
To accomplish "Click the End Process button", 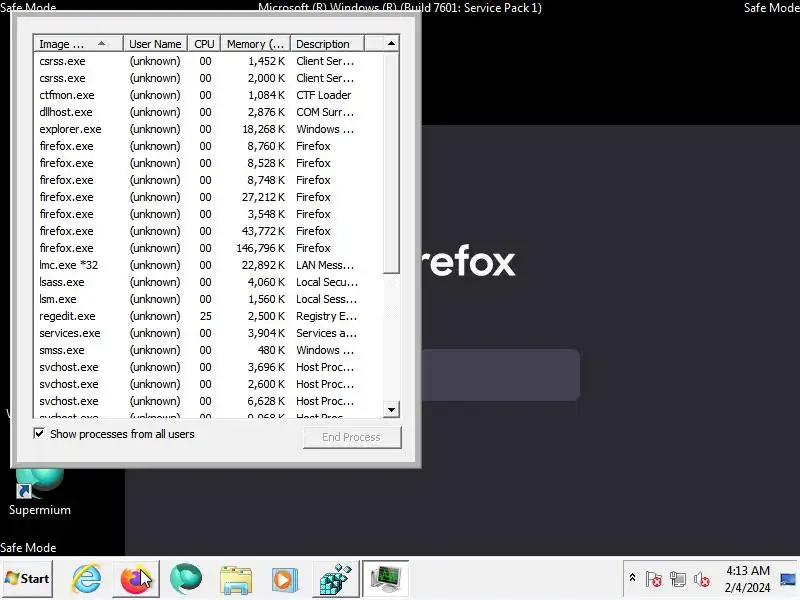I will tap(352, 437).
